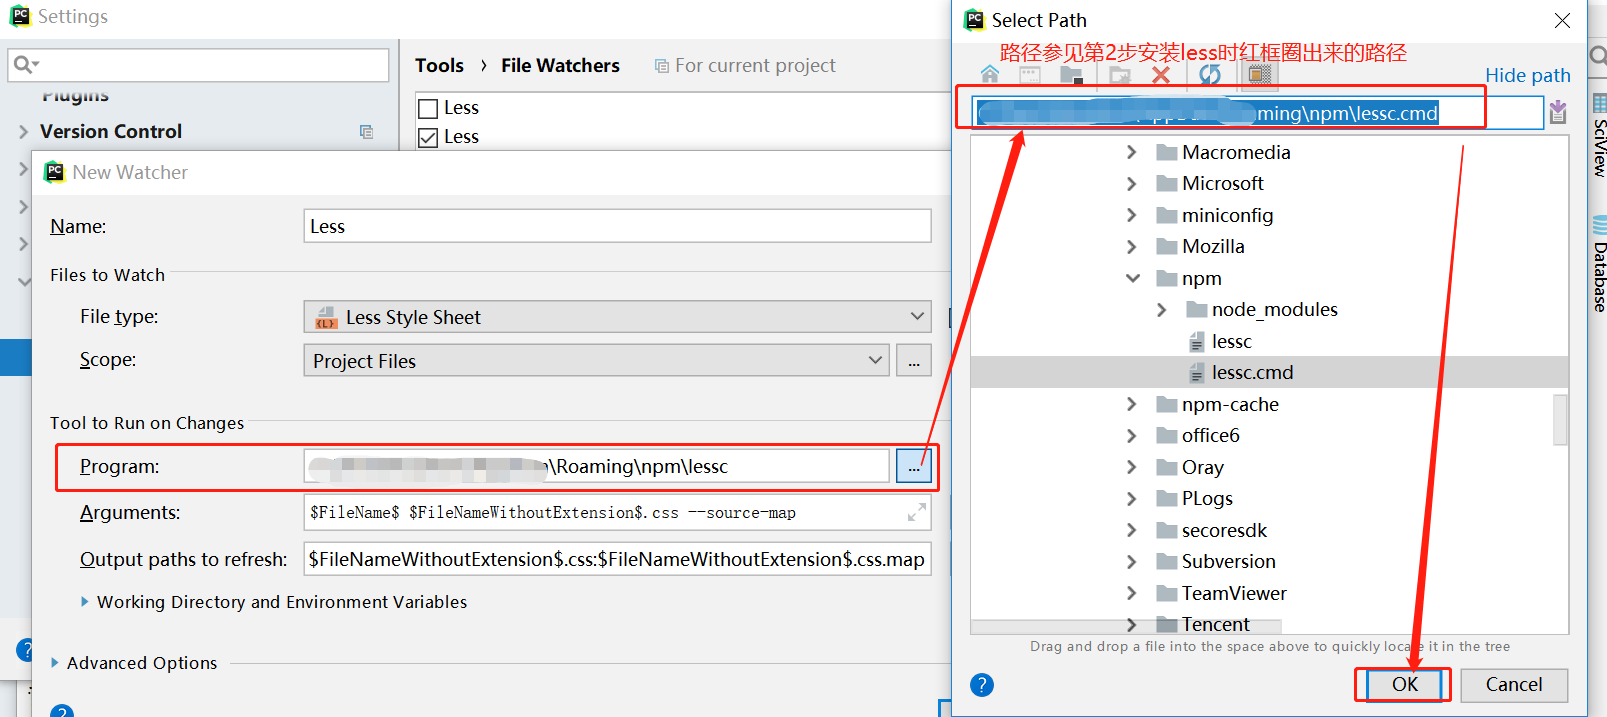Click the file tree vertical scrollbar

(1560, 419)
